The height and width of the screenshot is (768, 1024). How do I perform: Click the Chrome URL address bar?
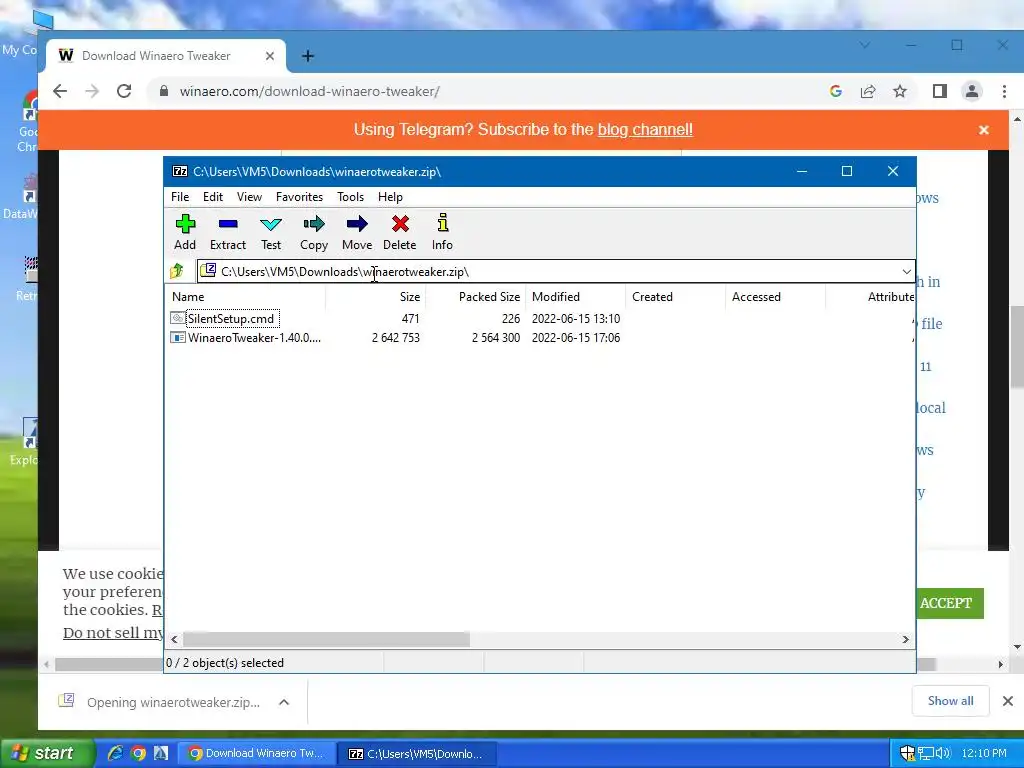coord(490,91)
